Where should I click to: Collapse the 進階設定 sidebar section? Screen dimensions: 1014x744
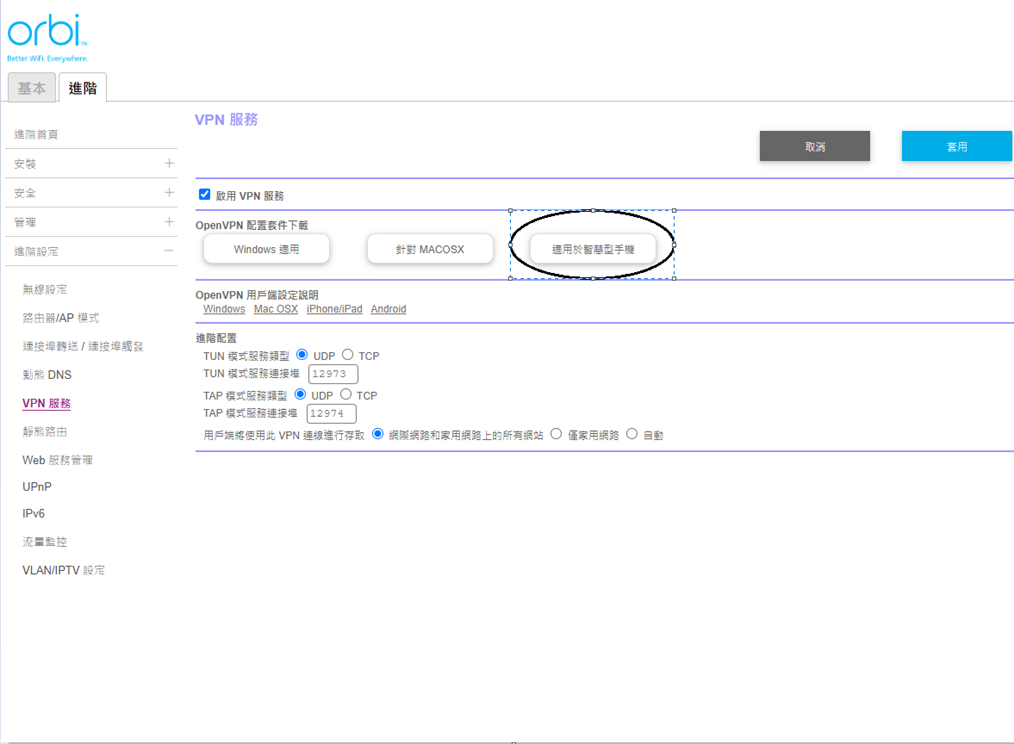(x=169, y=251)
